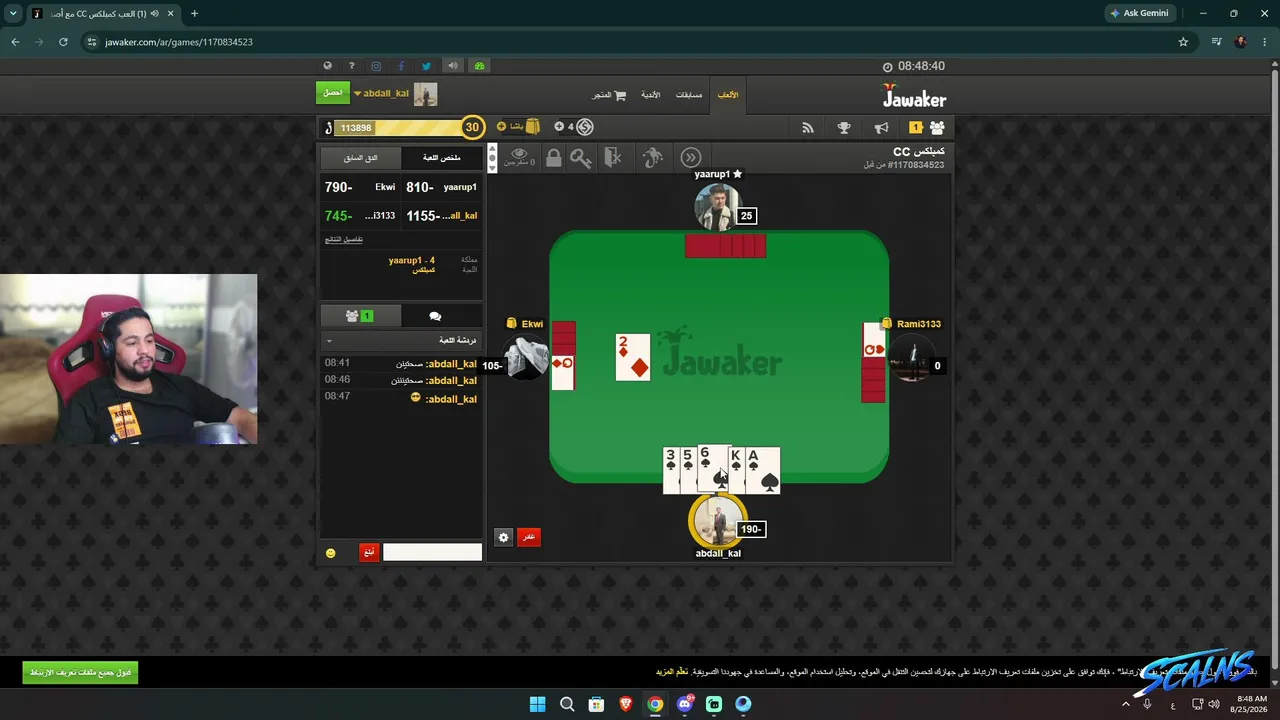Image resolution: width=1280 pixels, height=720 pixels.
Task: Open a new browser tab
Action: (194, 13)
